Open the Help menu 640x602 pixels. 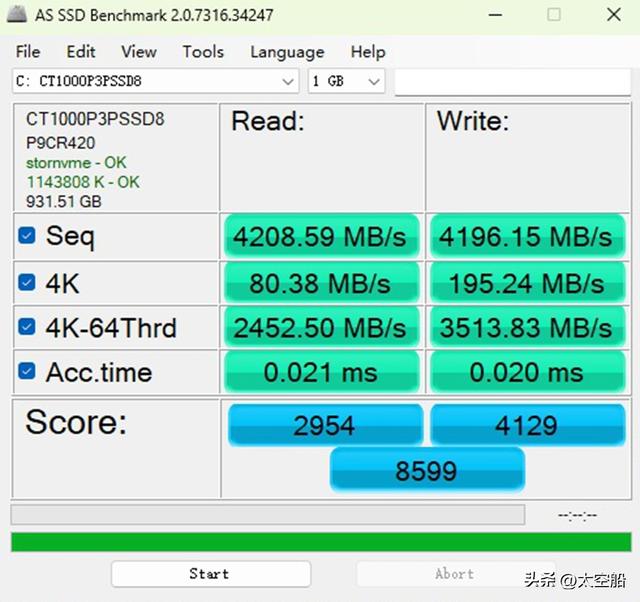point(368,52)
